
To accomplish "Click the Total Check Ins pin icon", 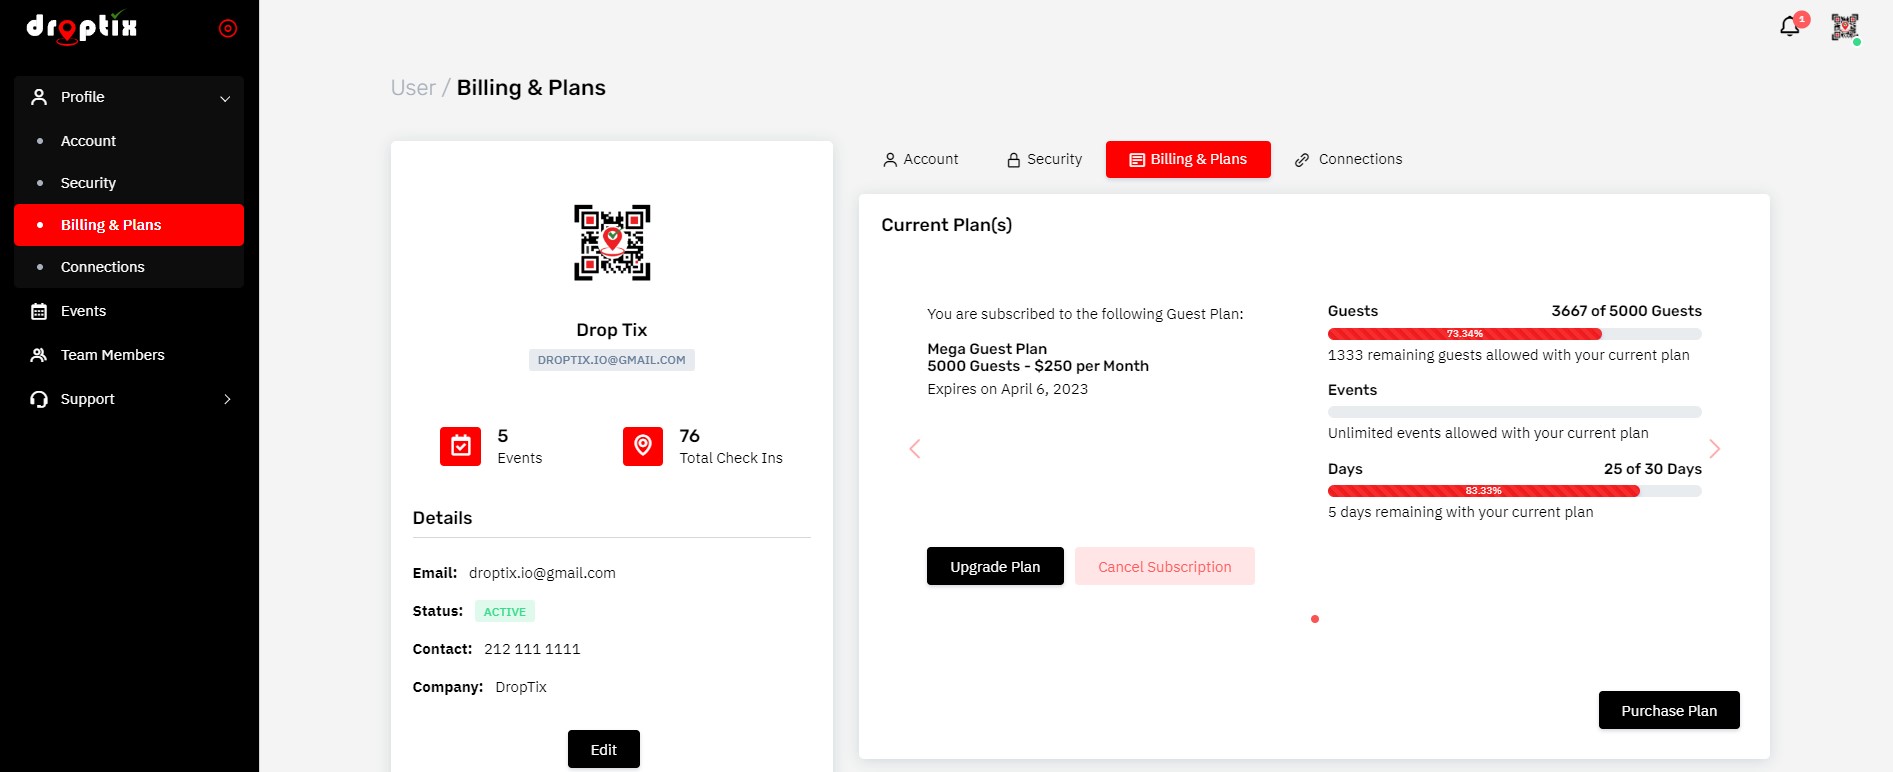I will click(x=641, y=446).
